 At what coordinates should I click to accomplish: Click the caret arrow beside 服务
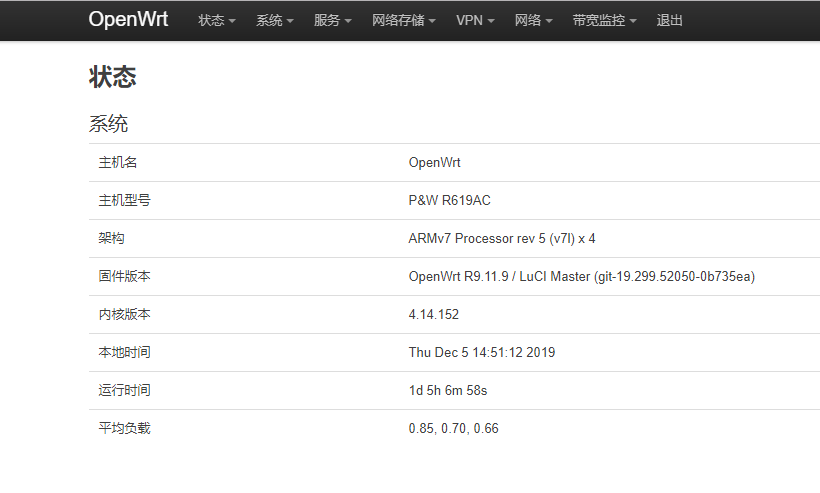[348, 21]
